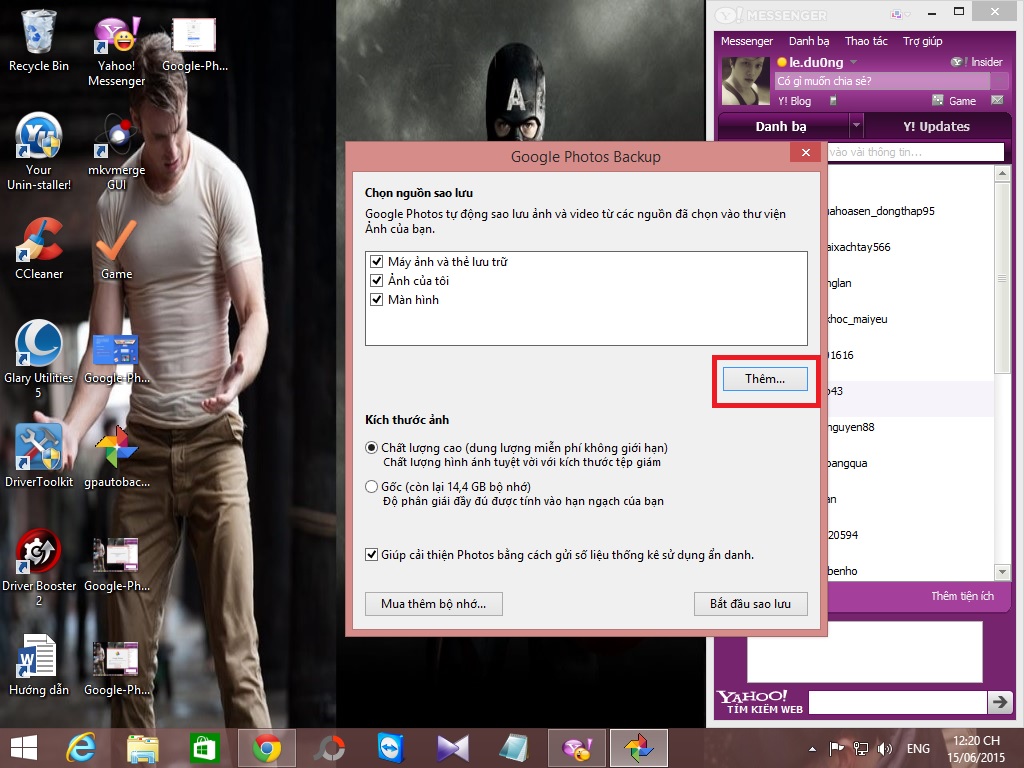This screenshot has height=768, width=1024.
Task: Select the DriverToolkit desktop icon
Action: click(x=39, y=456)
